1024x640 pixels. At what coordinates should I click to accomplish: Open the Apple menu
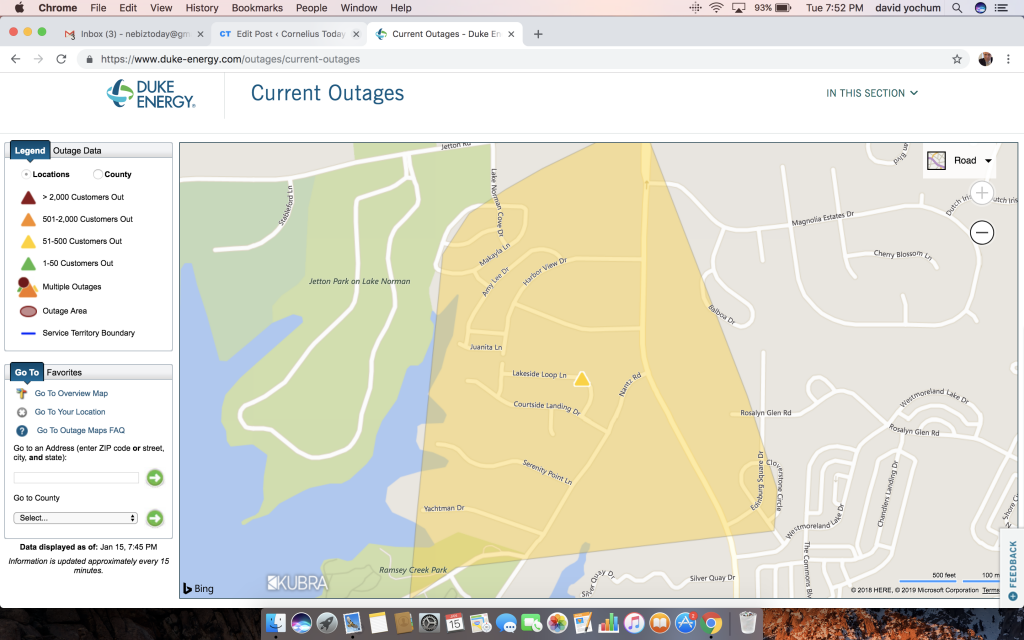pyautogui.click(x=19, y=8)
